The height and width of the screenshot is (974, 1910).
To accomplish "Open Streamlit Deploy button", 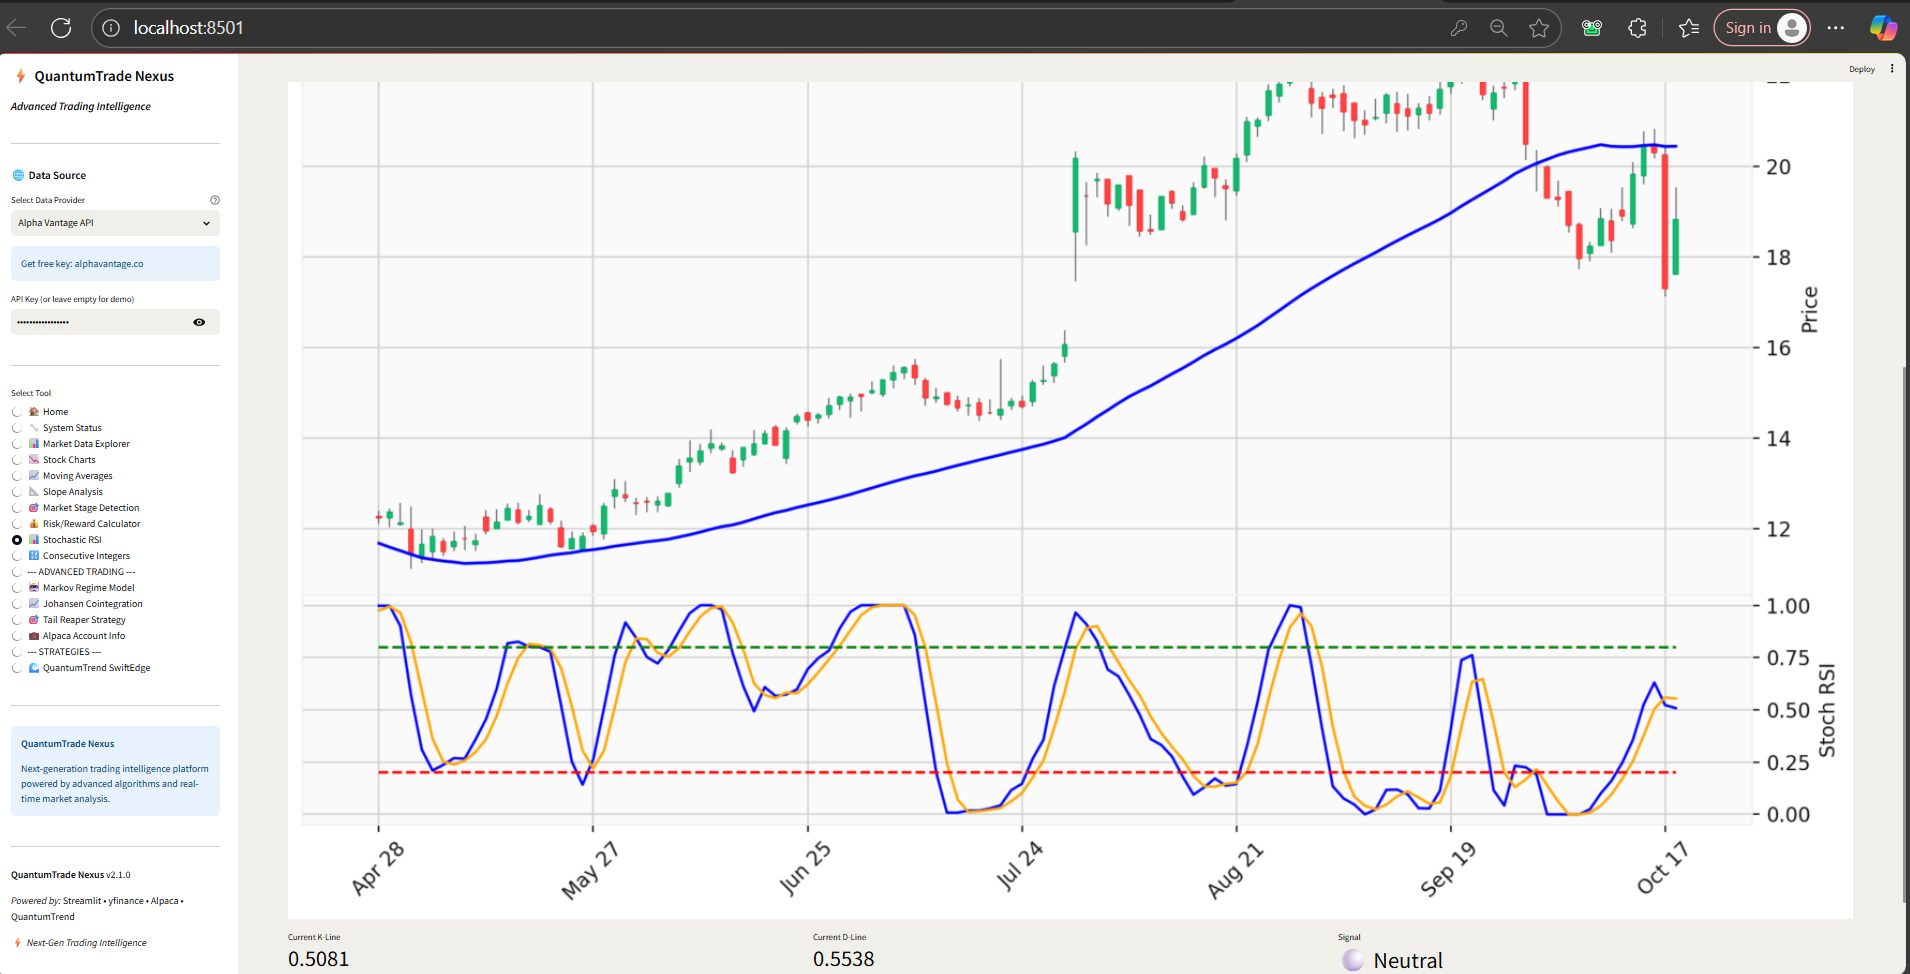I will point(1861,69).
